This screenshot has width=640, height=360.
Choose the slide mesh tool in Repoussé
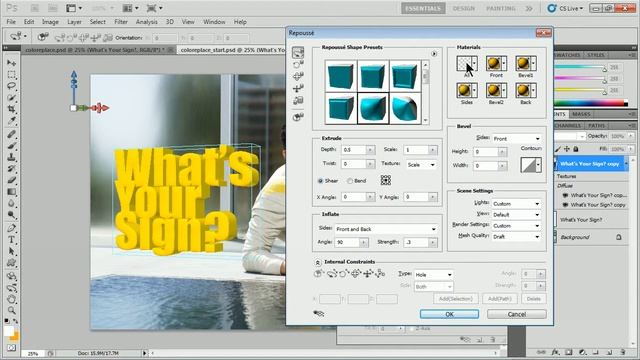(298, 88)
